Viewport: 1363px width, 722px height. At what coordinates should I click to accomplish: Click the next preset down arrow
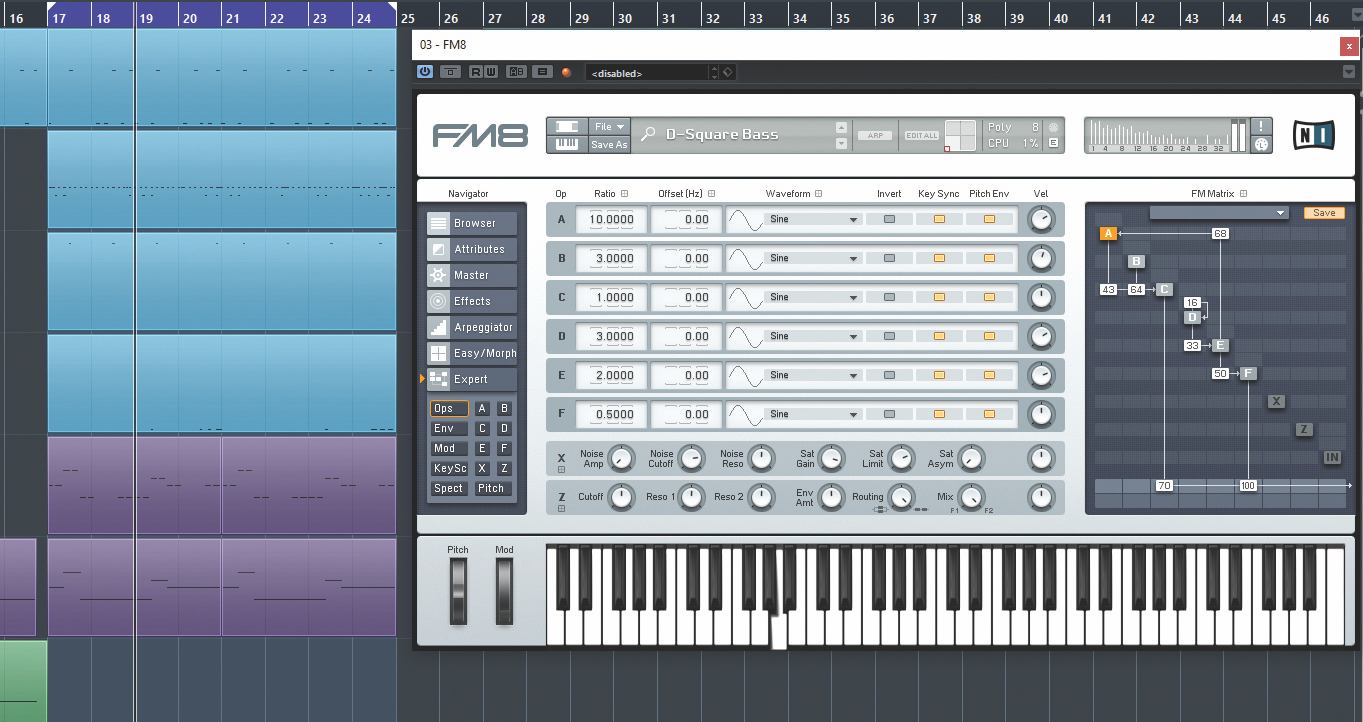tap(842, 143)
